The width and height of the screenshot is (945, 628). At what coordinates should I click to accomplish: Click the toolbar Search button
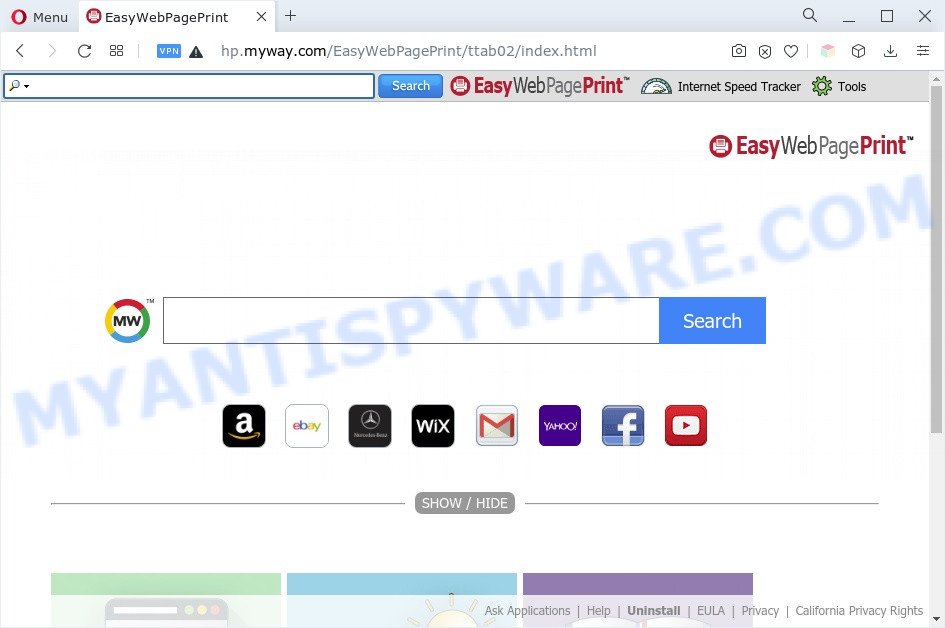410,86
